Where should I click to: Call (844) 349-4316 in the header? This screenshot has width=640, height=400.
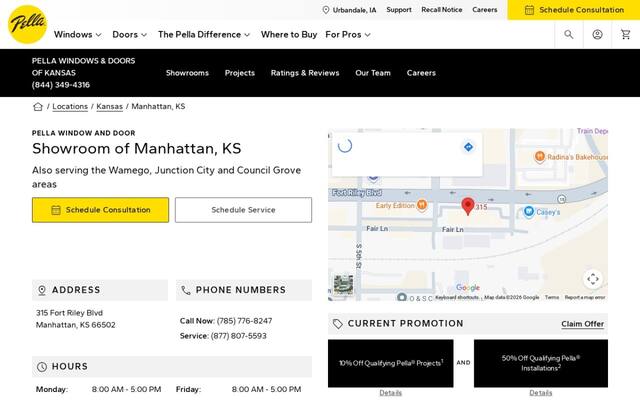point(61,85)
